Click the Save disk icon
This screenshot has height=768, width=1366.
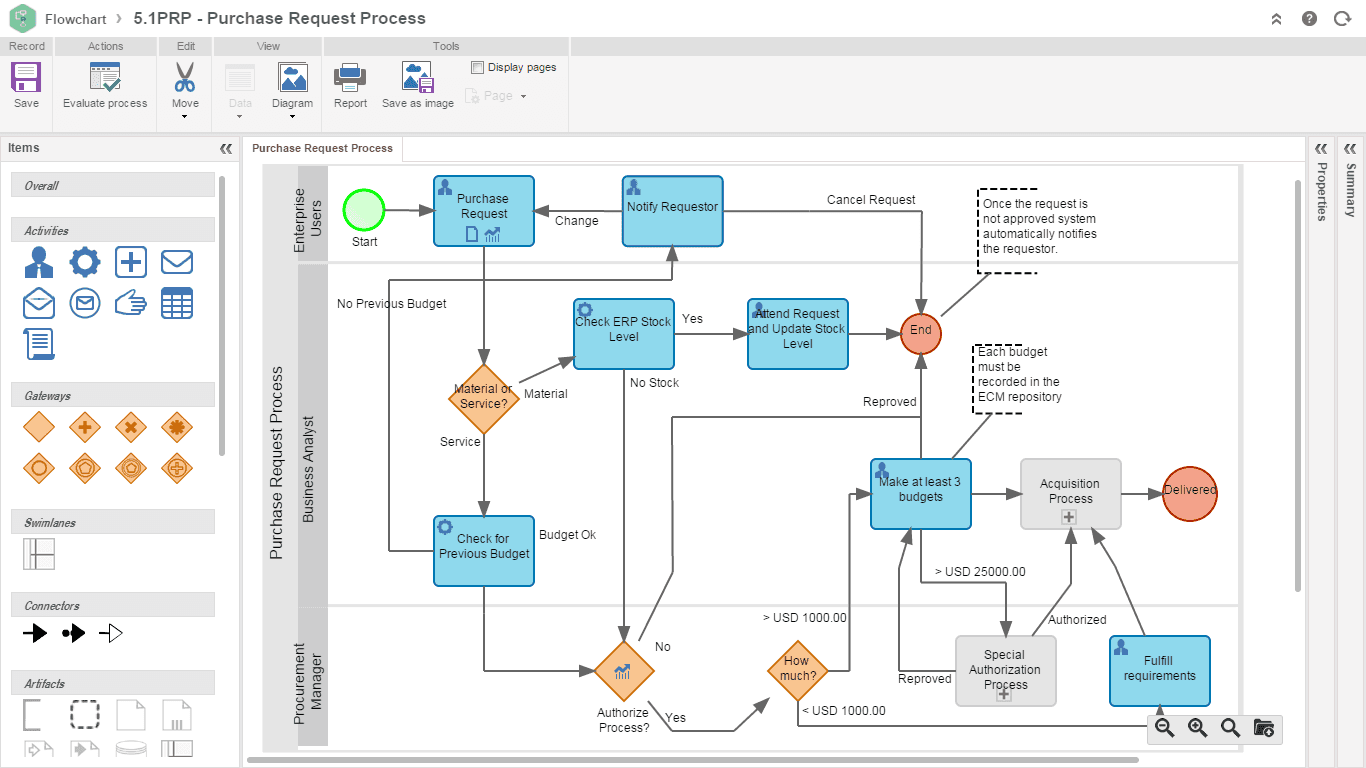(26, 77)
